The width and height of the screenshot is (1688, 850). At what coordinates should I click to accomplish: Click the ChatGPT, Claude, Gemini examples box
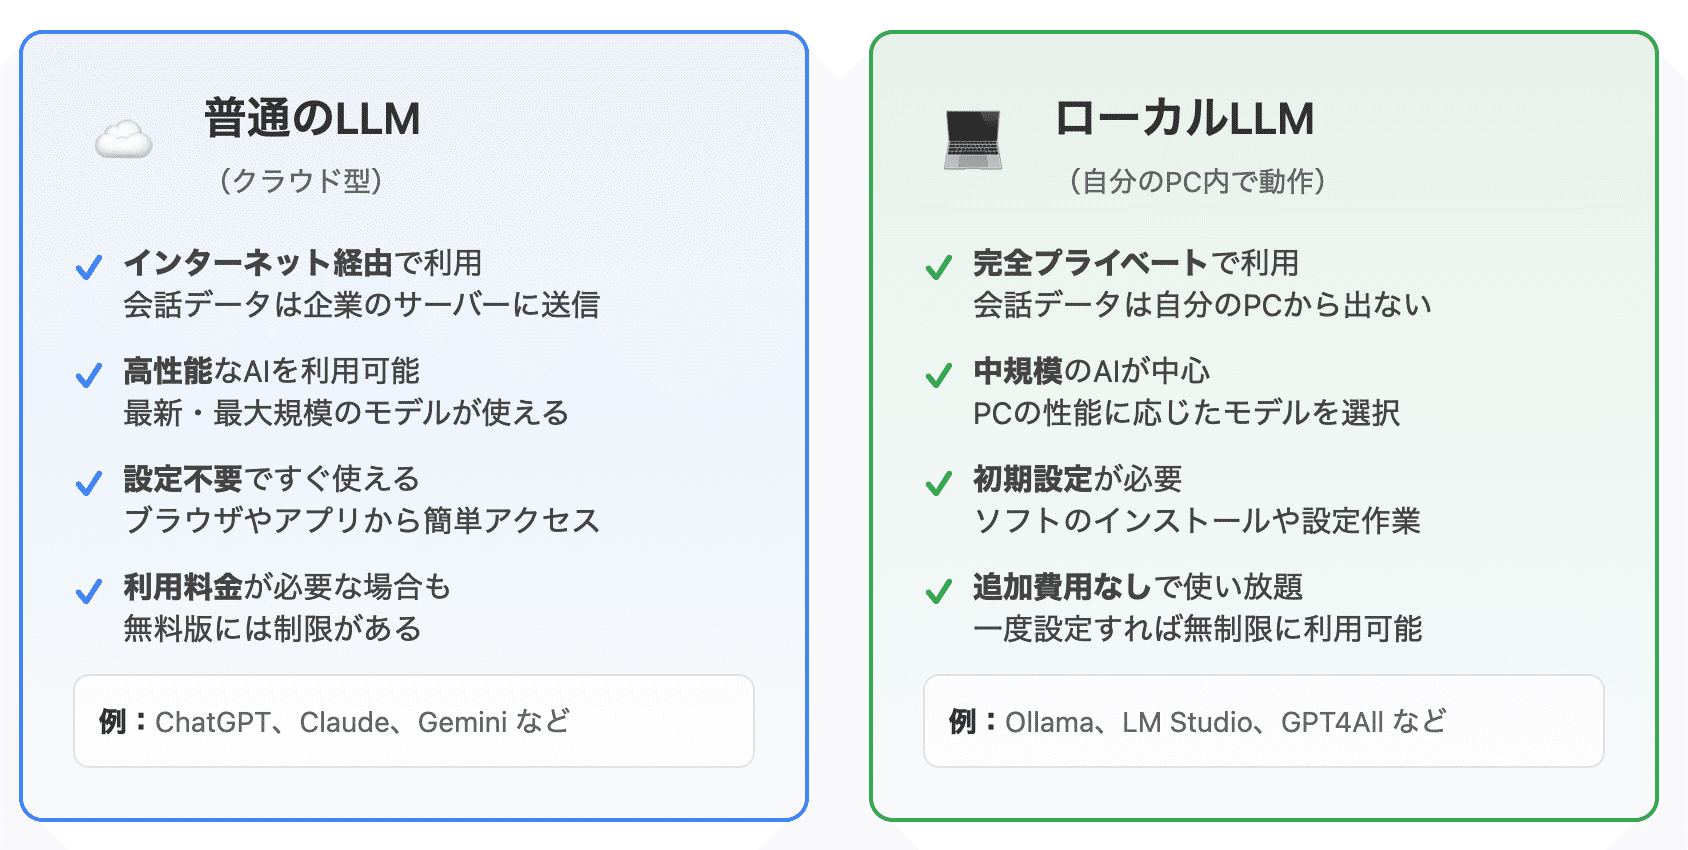coord(413,721)
